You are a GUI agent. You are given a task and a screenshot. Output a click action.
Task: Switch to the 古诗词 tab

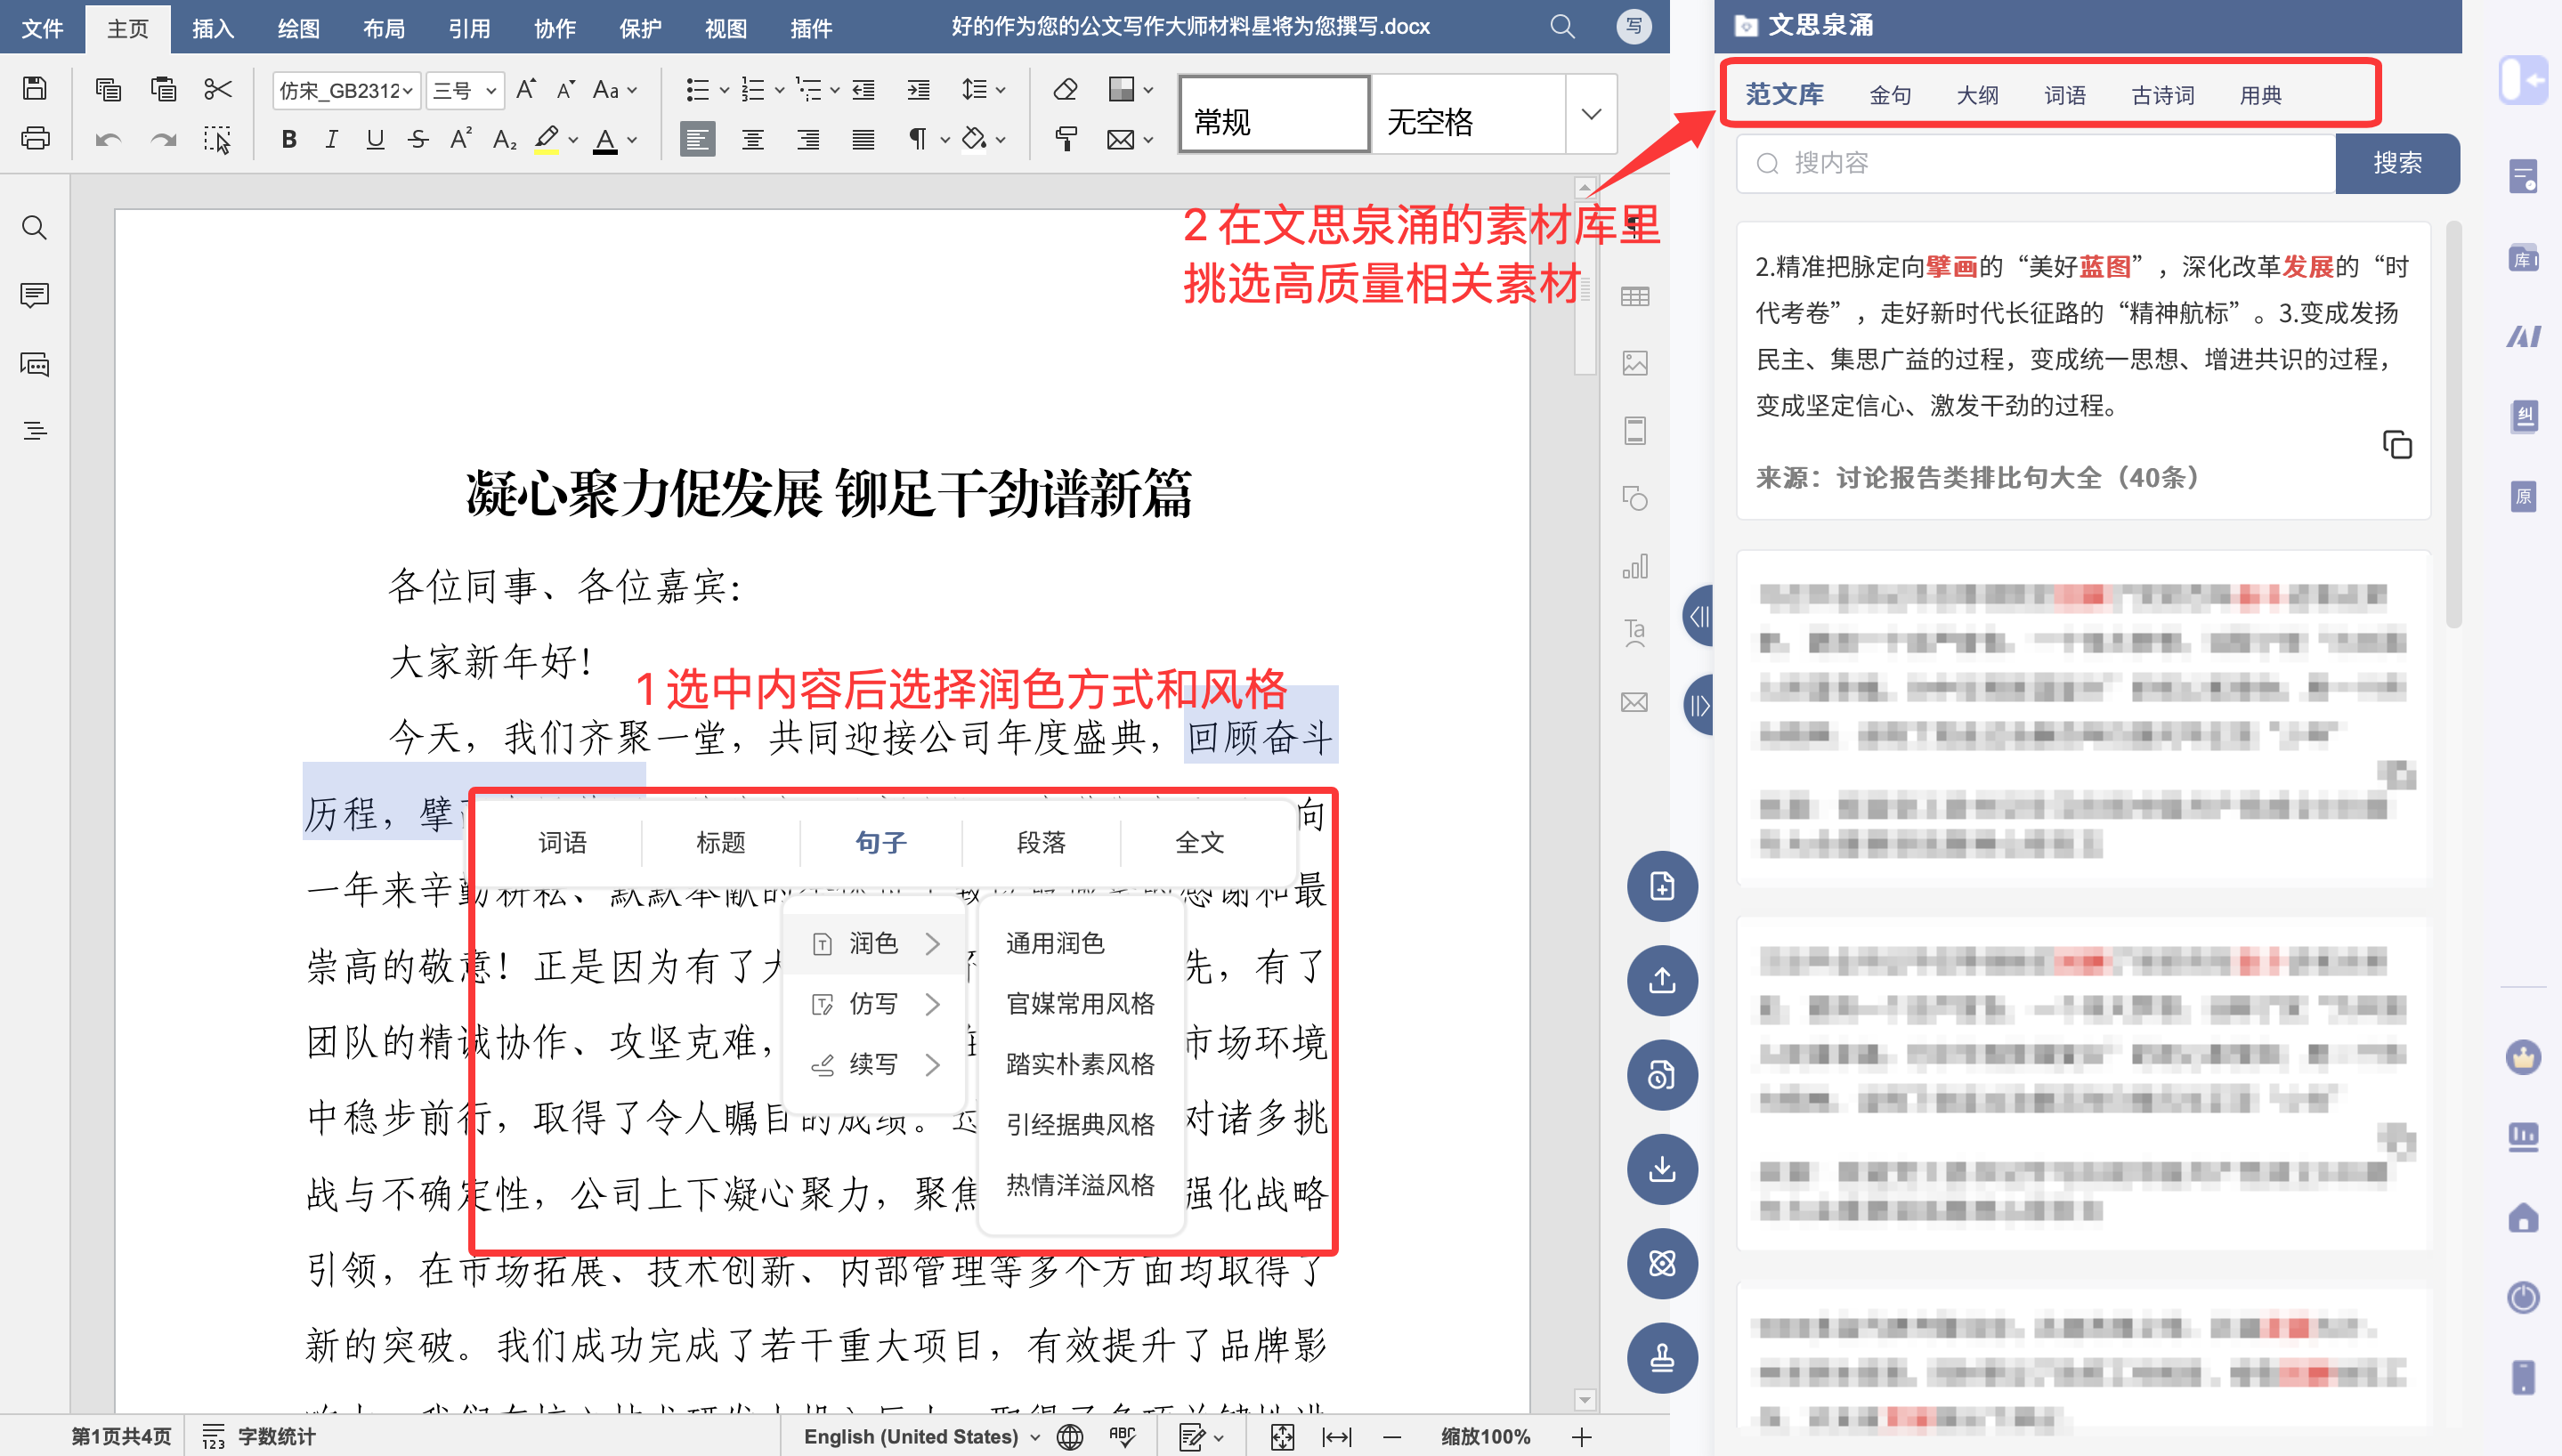pyautogui.click(x=2162, y=95)
